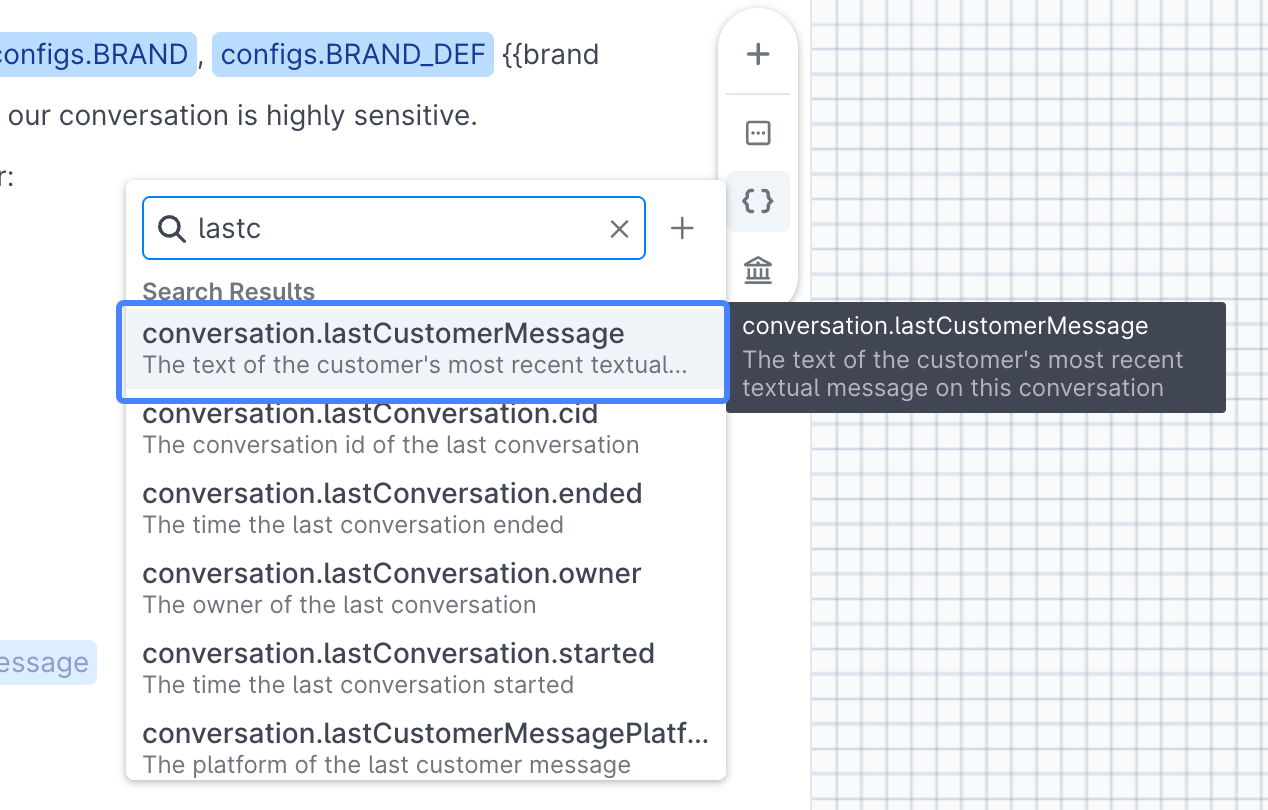Image resolution: width=1268 pixels, height=810 pixels.
Task: Click the configs.BRAND_DEF variable chip
Action: click(353, 54)
